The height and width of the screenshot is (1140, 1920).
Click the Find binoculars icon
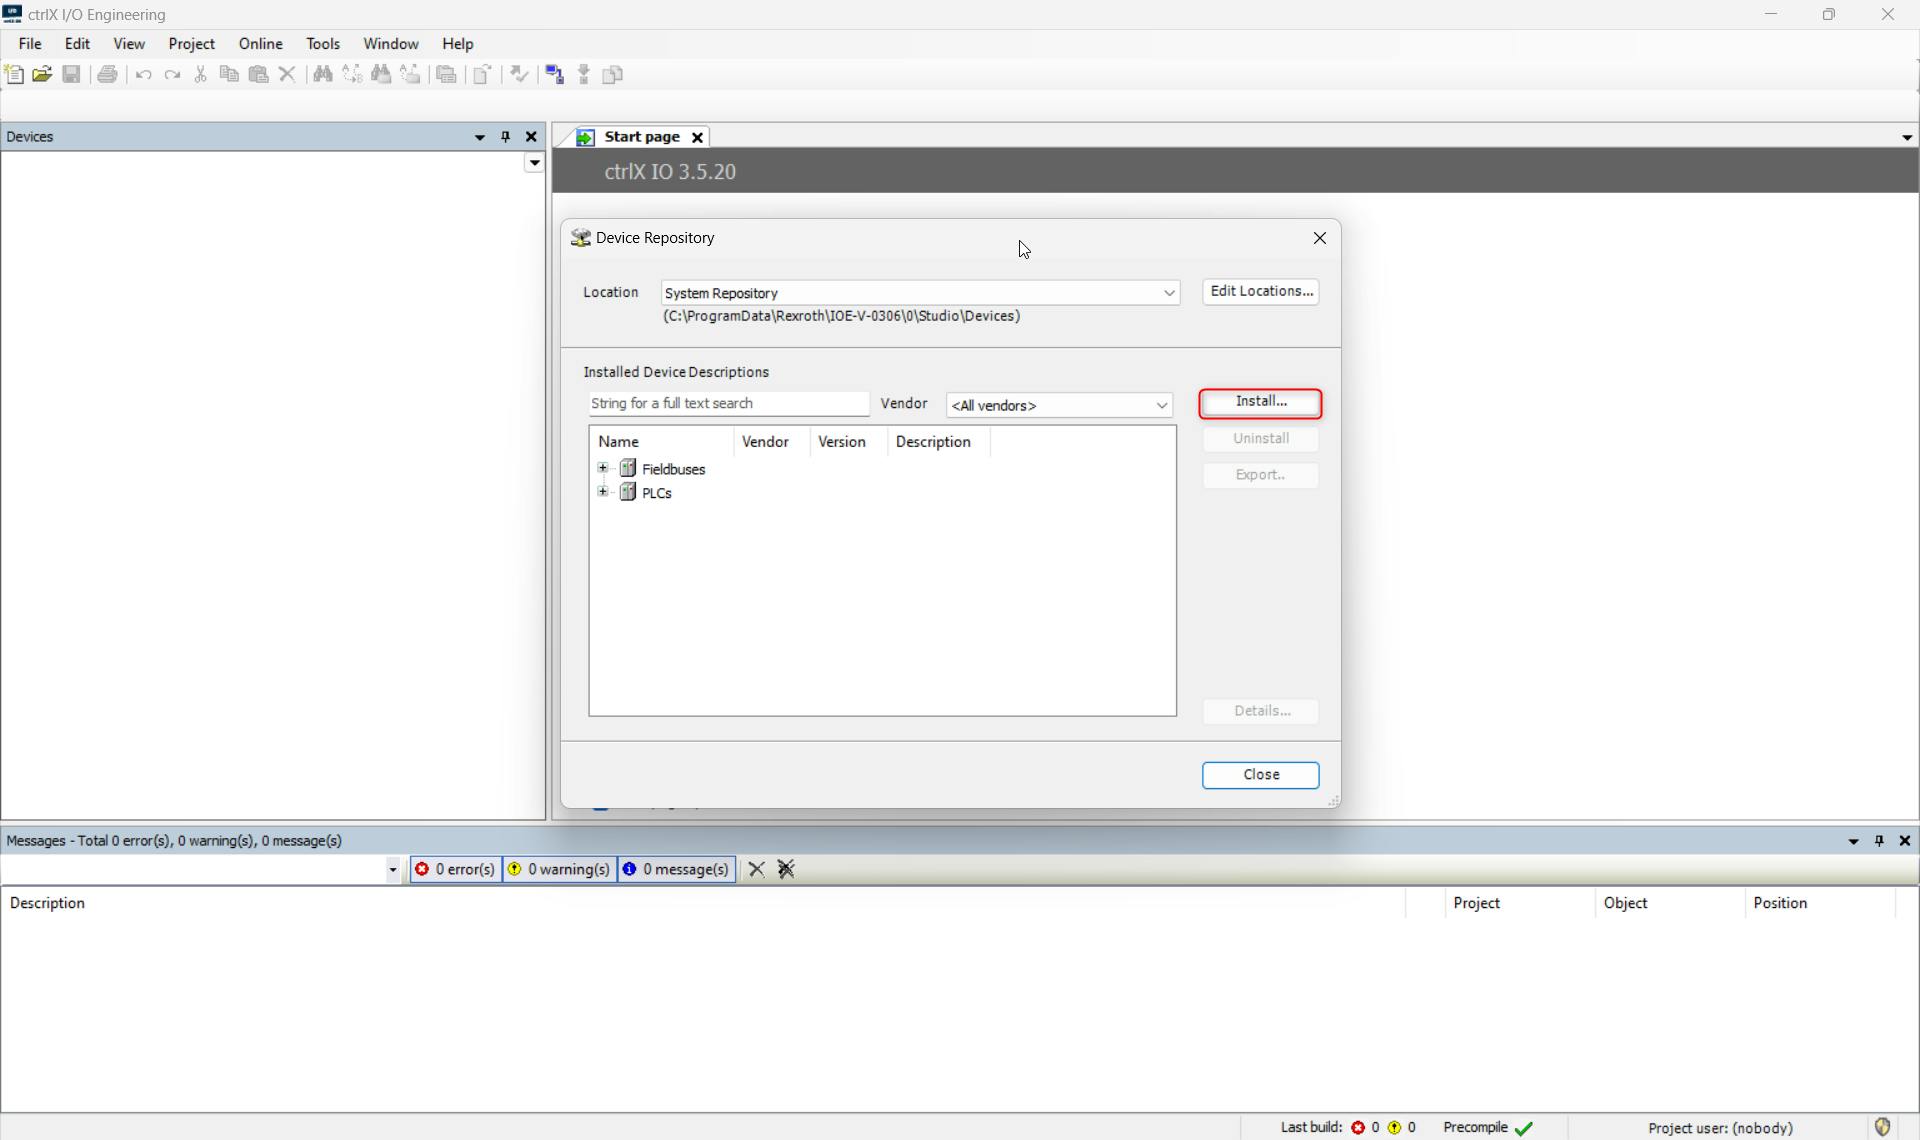tap(322, 74)
